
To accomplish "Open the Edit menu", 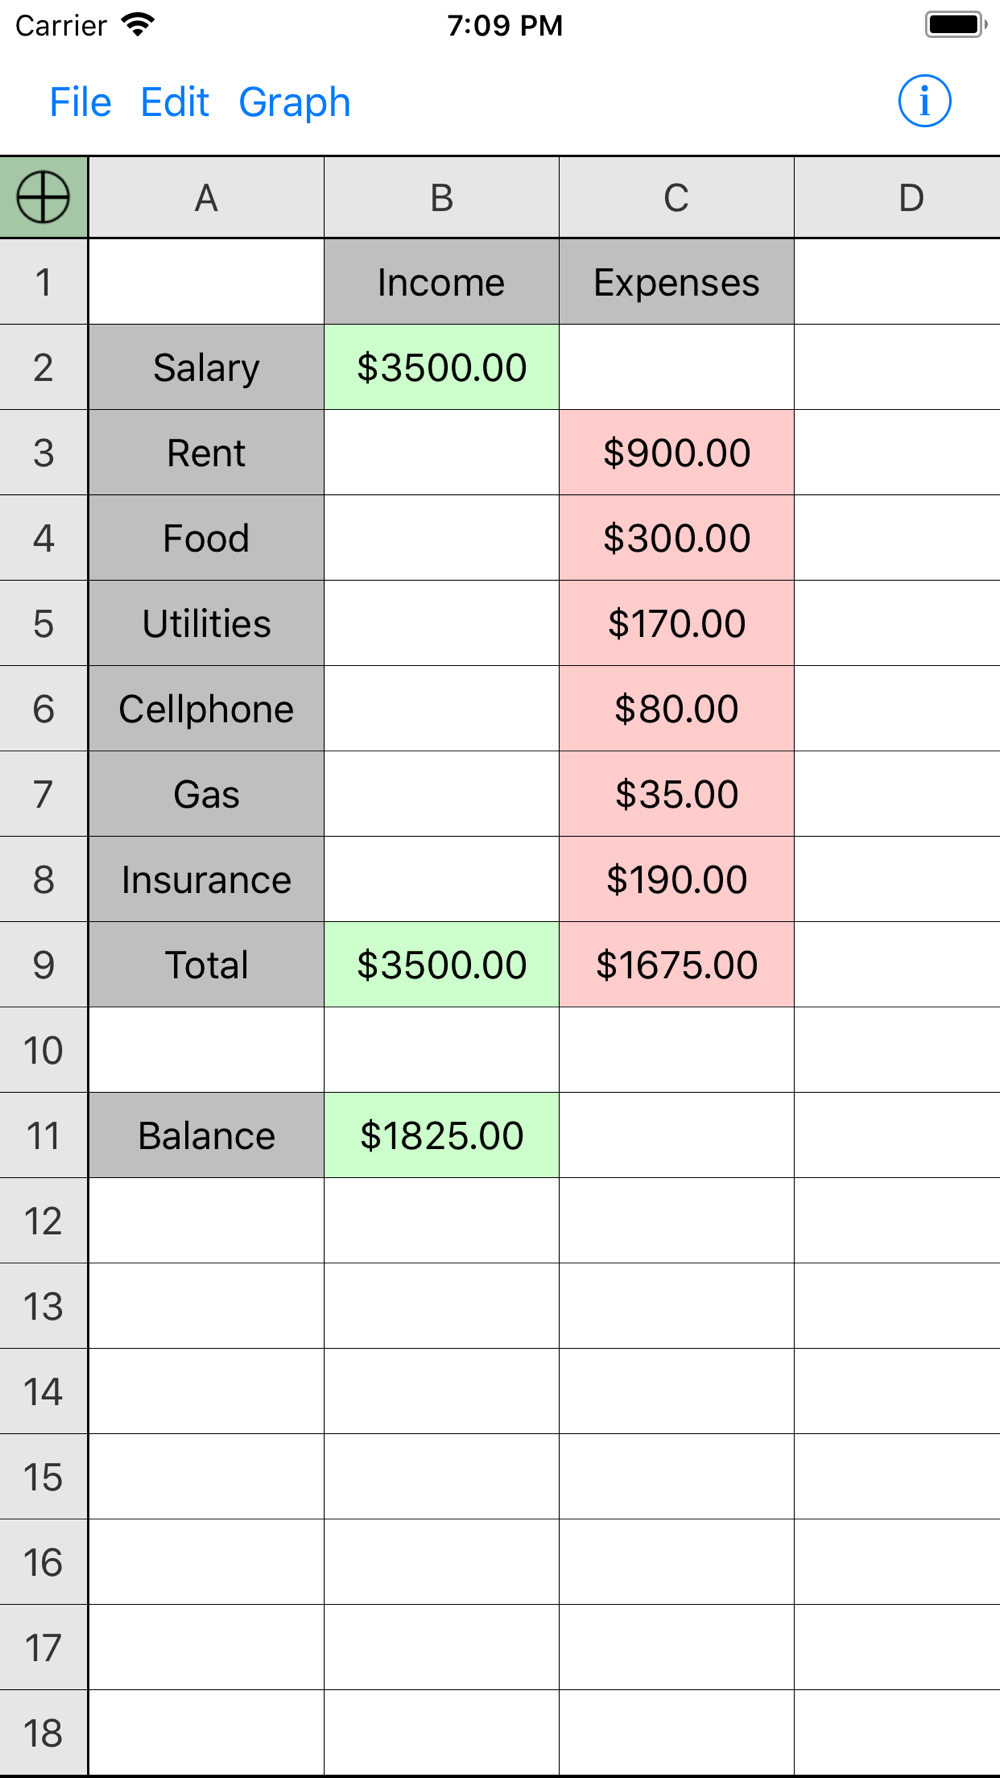I will 174,102.
